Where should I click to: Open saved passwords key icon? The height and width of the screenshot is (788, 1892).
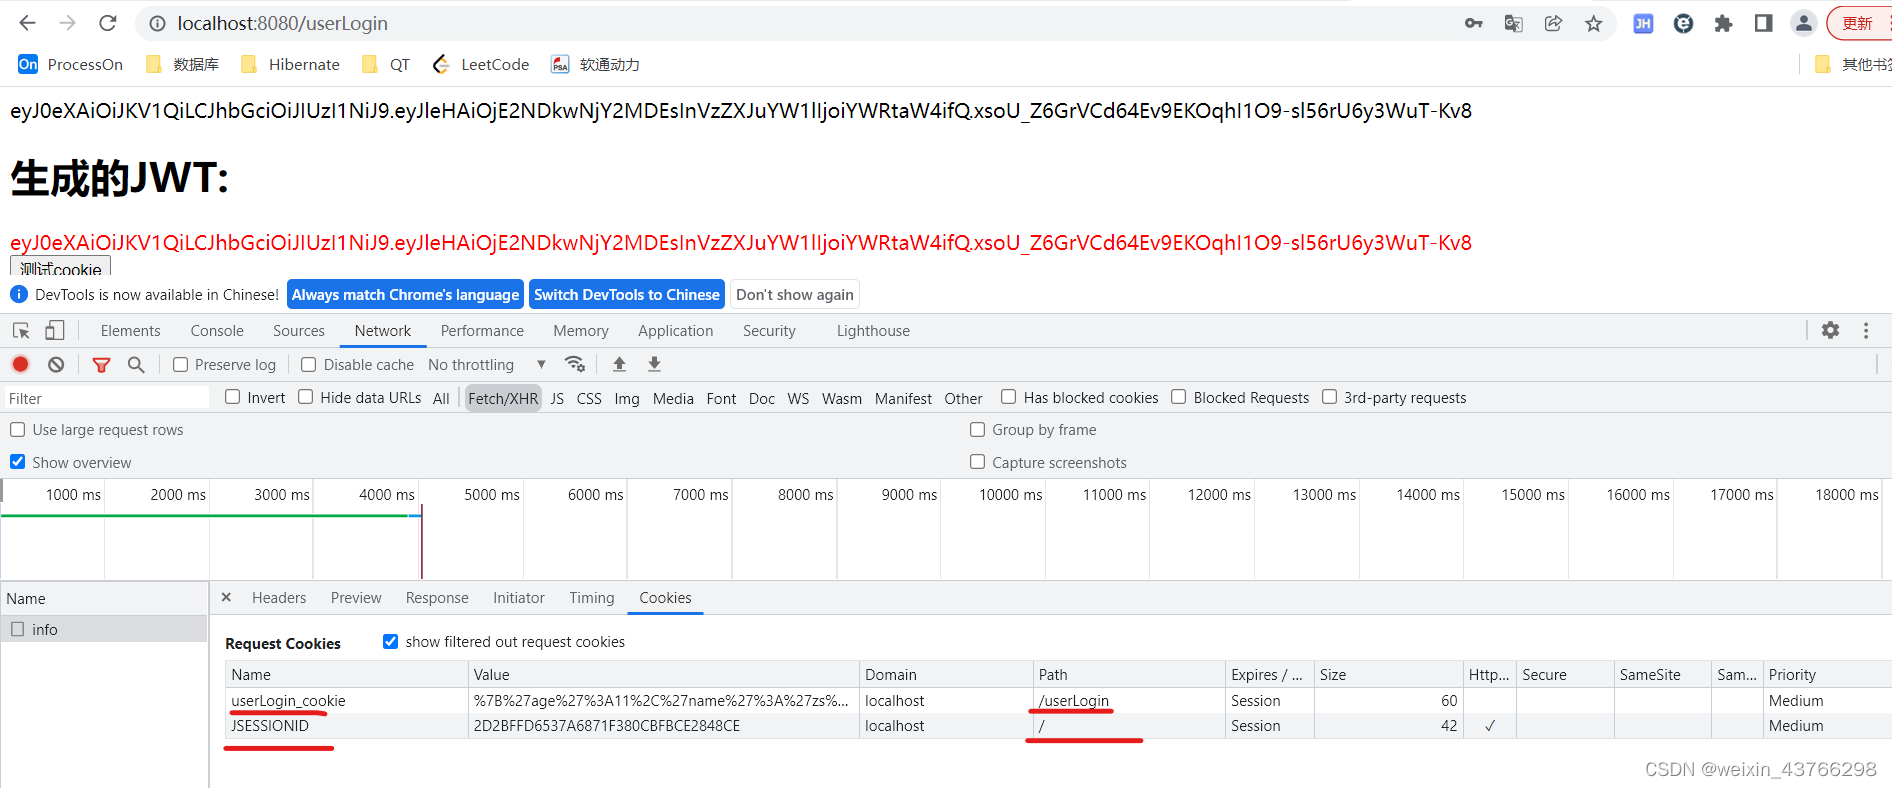click(x=1473, y=23)
